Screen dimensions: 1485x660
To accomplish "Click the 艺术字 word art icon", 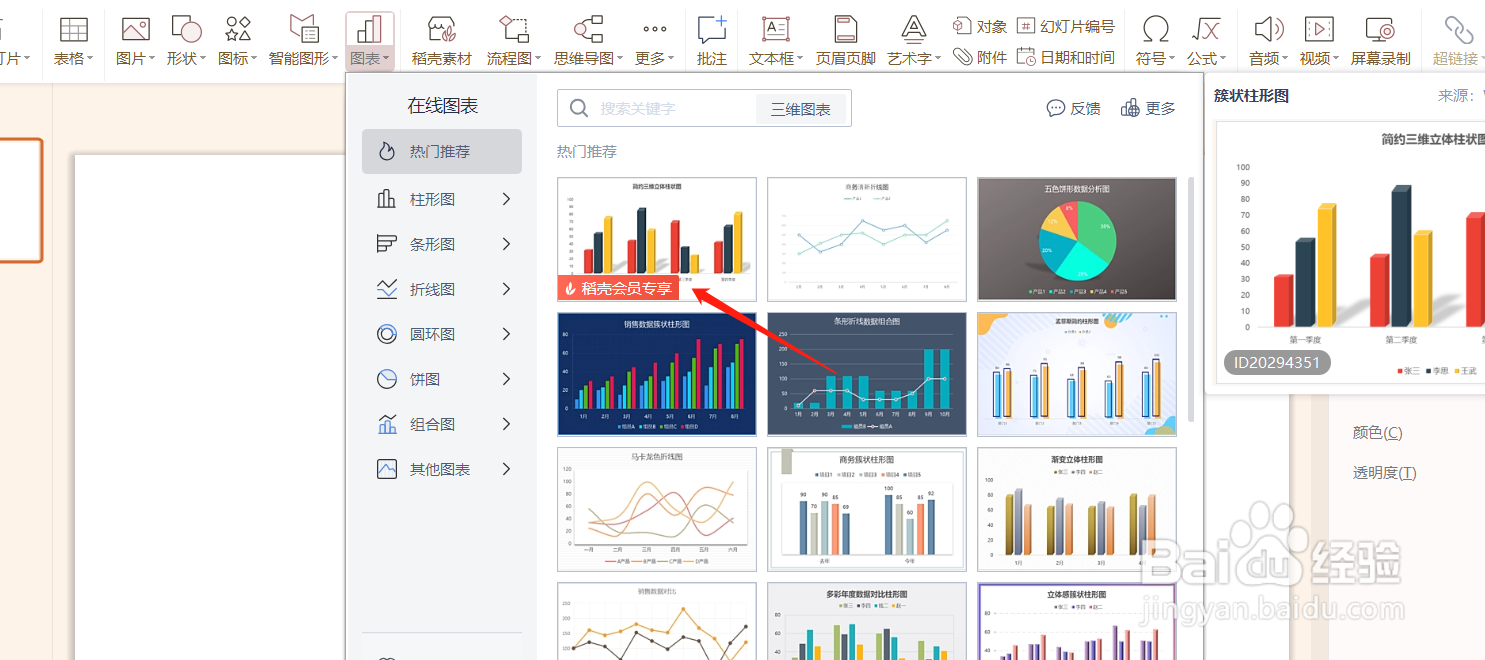I will point(913,29).
